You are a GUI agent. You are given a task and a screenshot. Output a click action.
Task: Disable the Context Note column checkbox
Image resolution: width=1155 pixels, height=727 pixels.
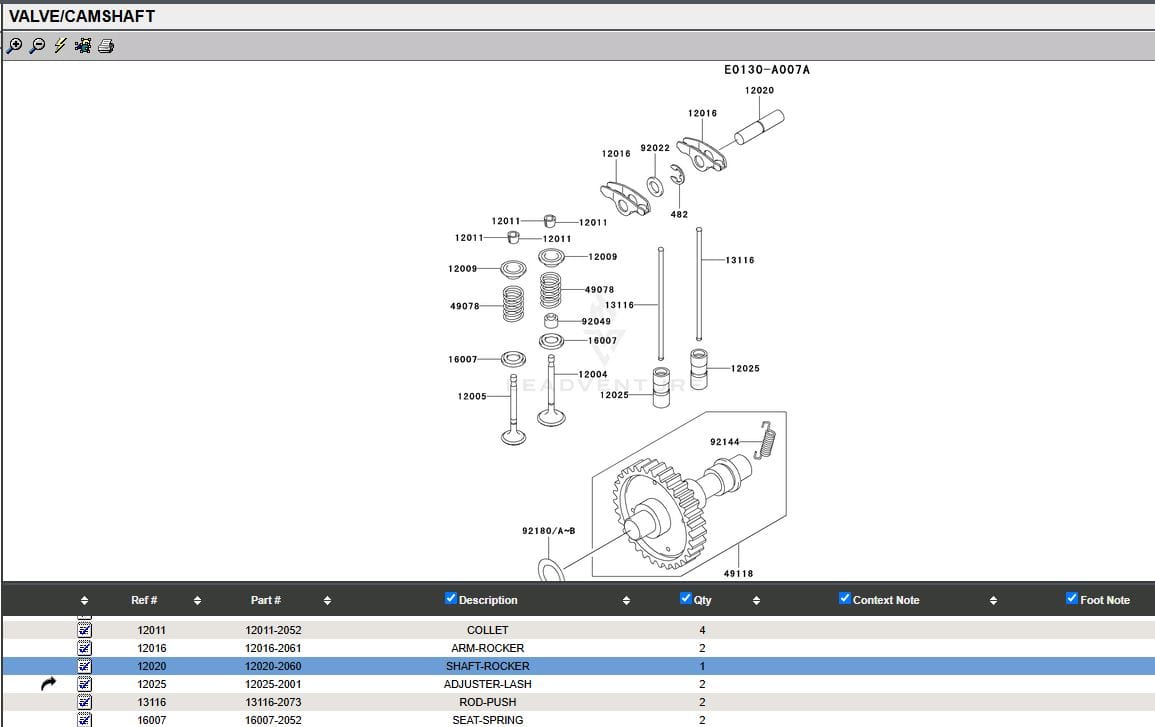845,599
